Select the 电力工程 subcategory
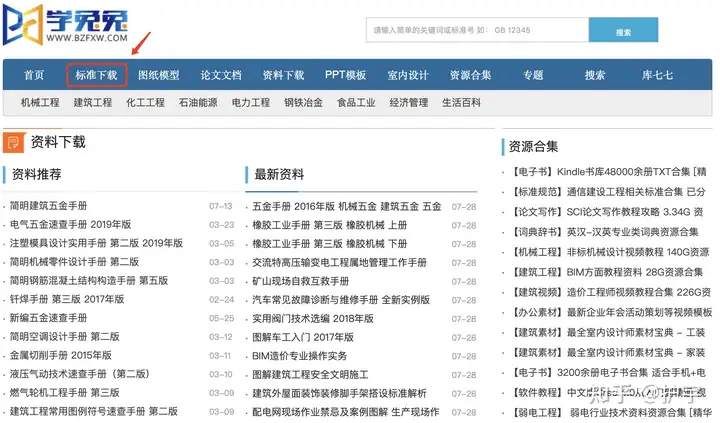The height and width of the screenshot is (423, 720). [x=251, y=102]
